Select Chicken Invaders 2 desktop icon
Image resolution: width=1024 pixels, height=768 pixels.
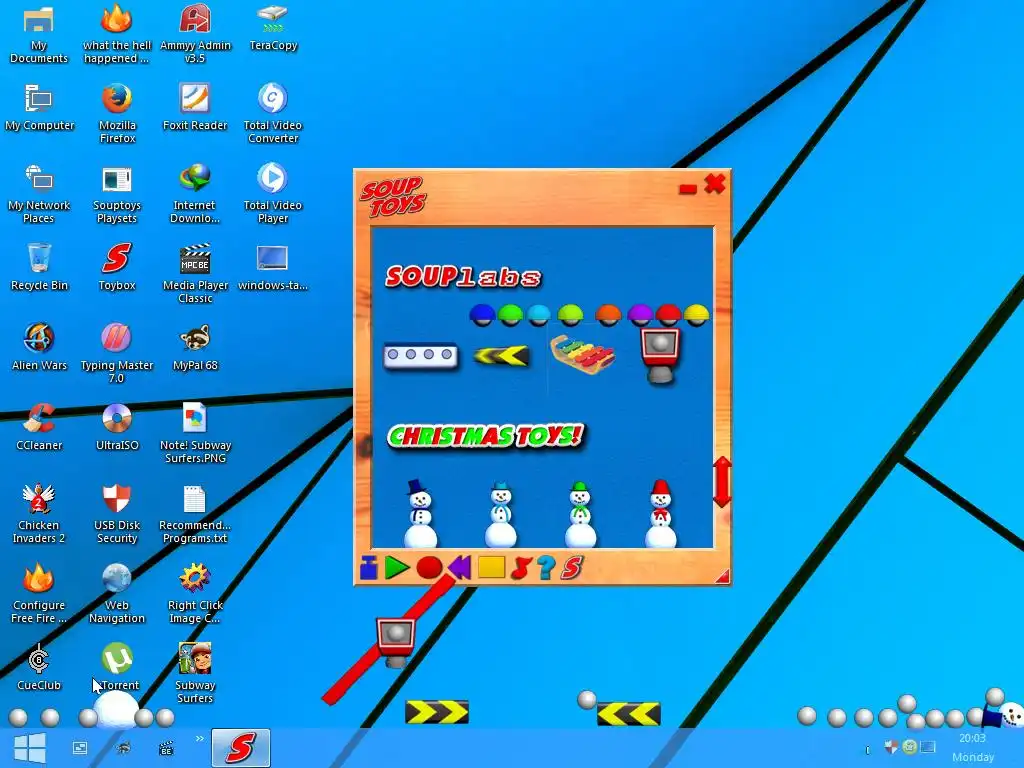(39, 513)
